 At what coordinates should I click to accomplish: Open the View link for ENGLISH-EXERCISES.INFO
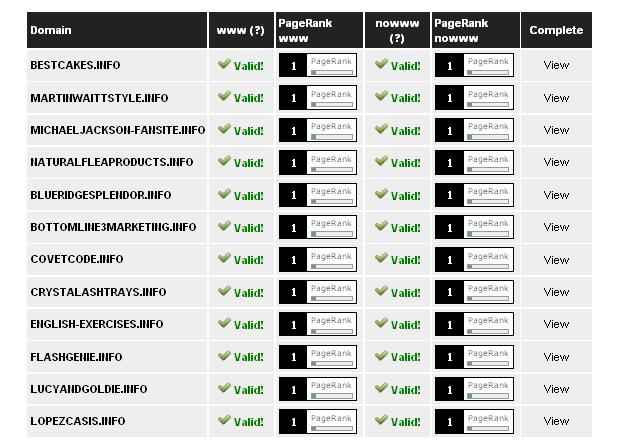(556, 324)
